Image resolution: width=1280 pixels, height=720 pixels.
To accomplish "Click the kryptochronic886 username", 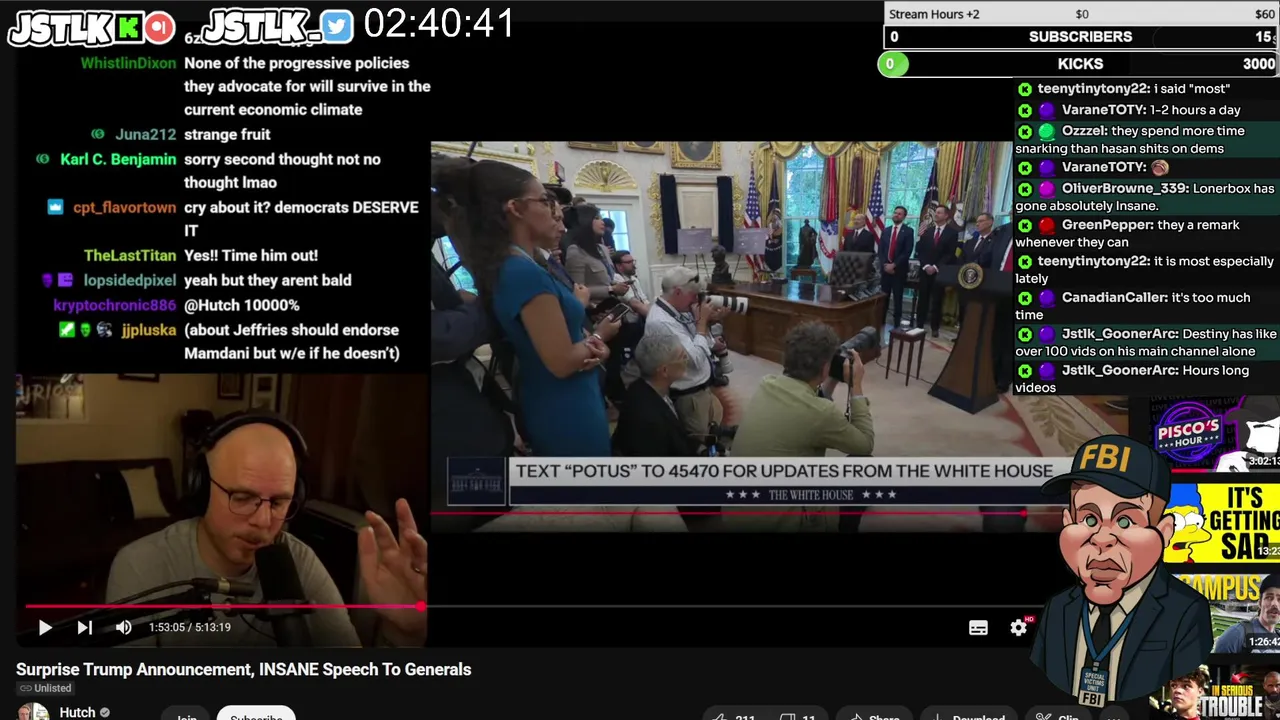I will point(114,305).
